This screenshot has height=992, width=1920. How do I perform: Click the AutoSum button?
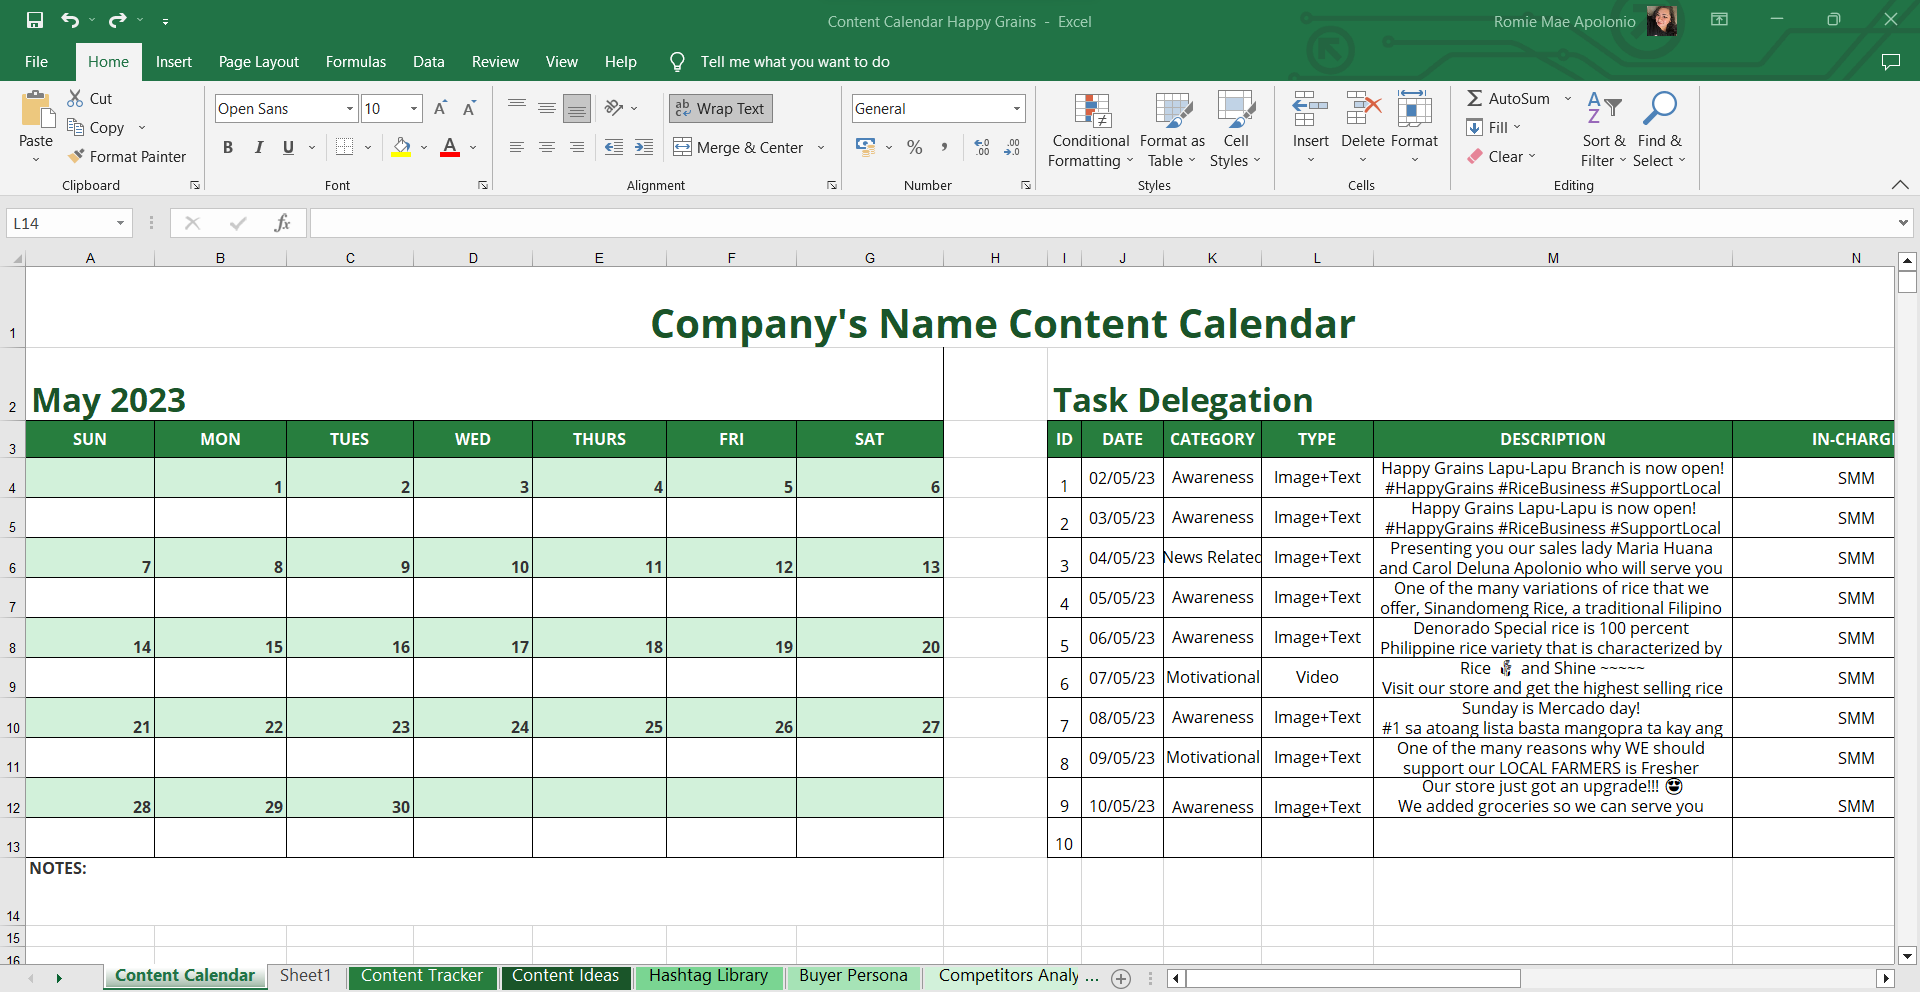pyautogui.click(x=1508, y=98)
